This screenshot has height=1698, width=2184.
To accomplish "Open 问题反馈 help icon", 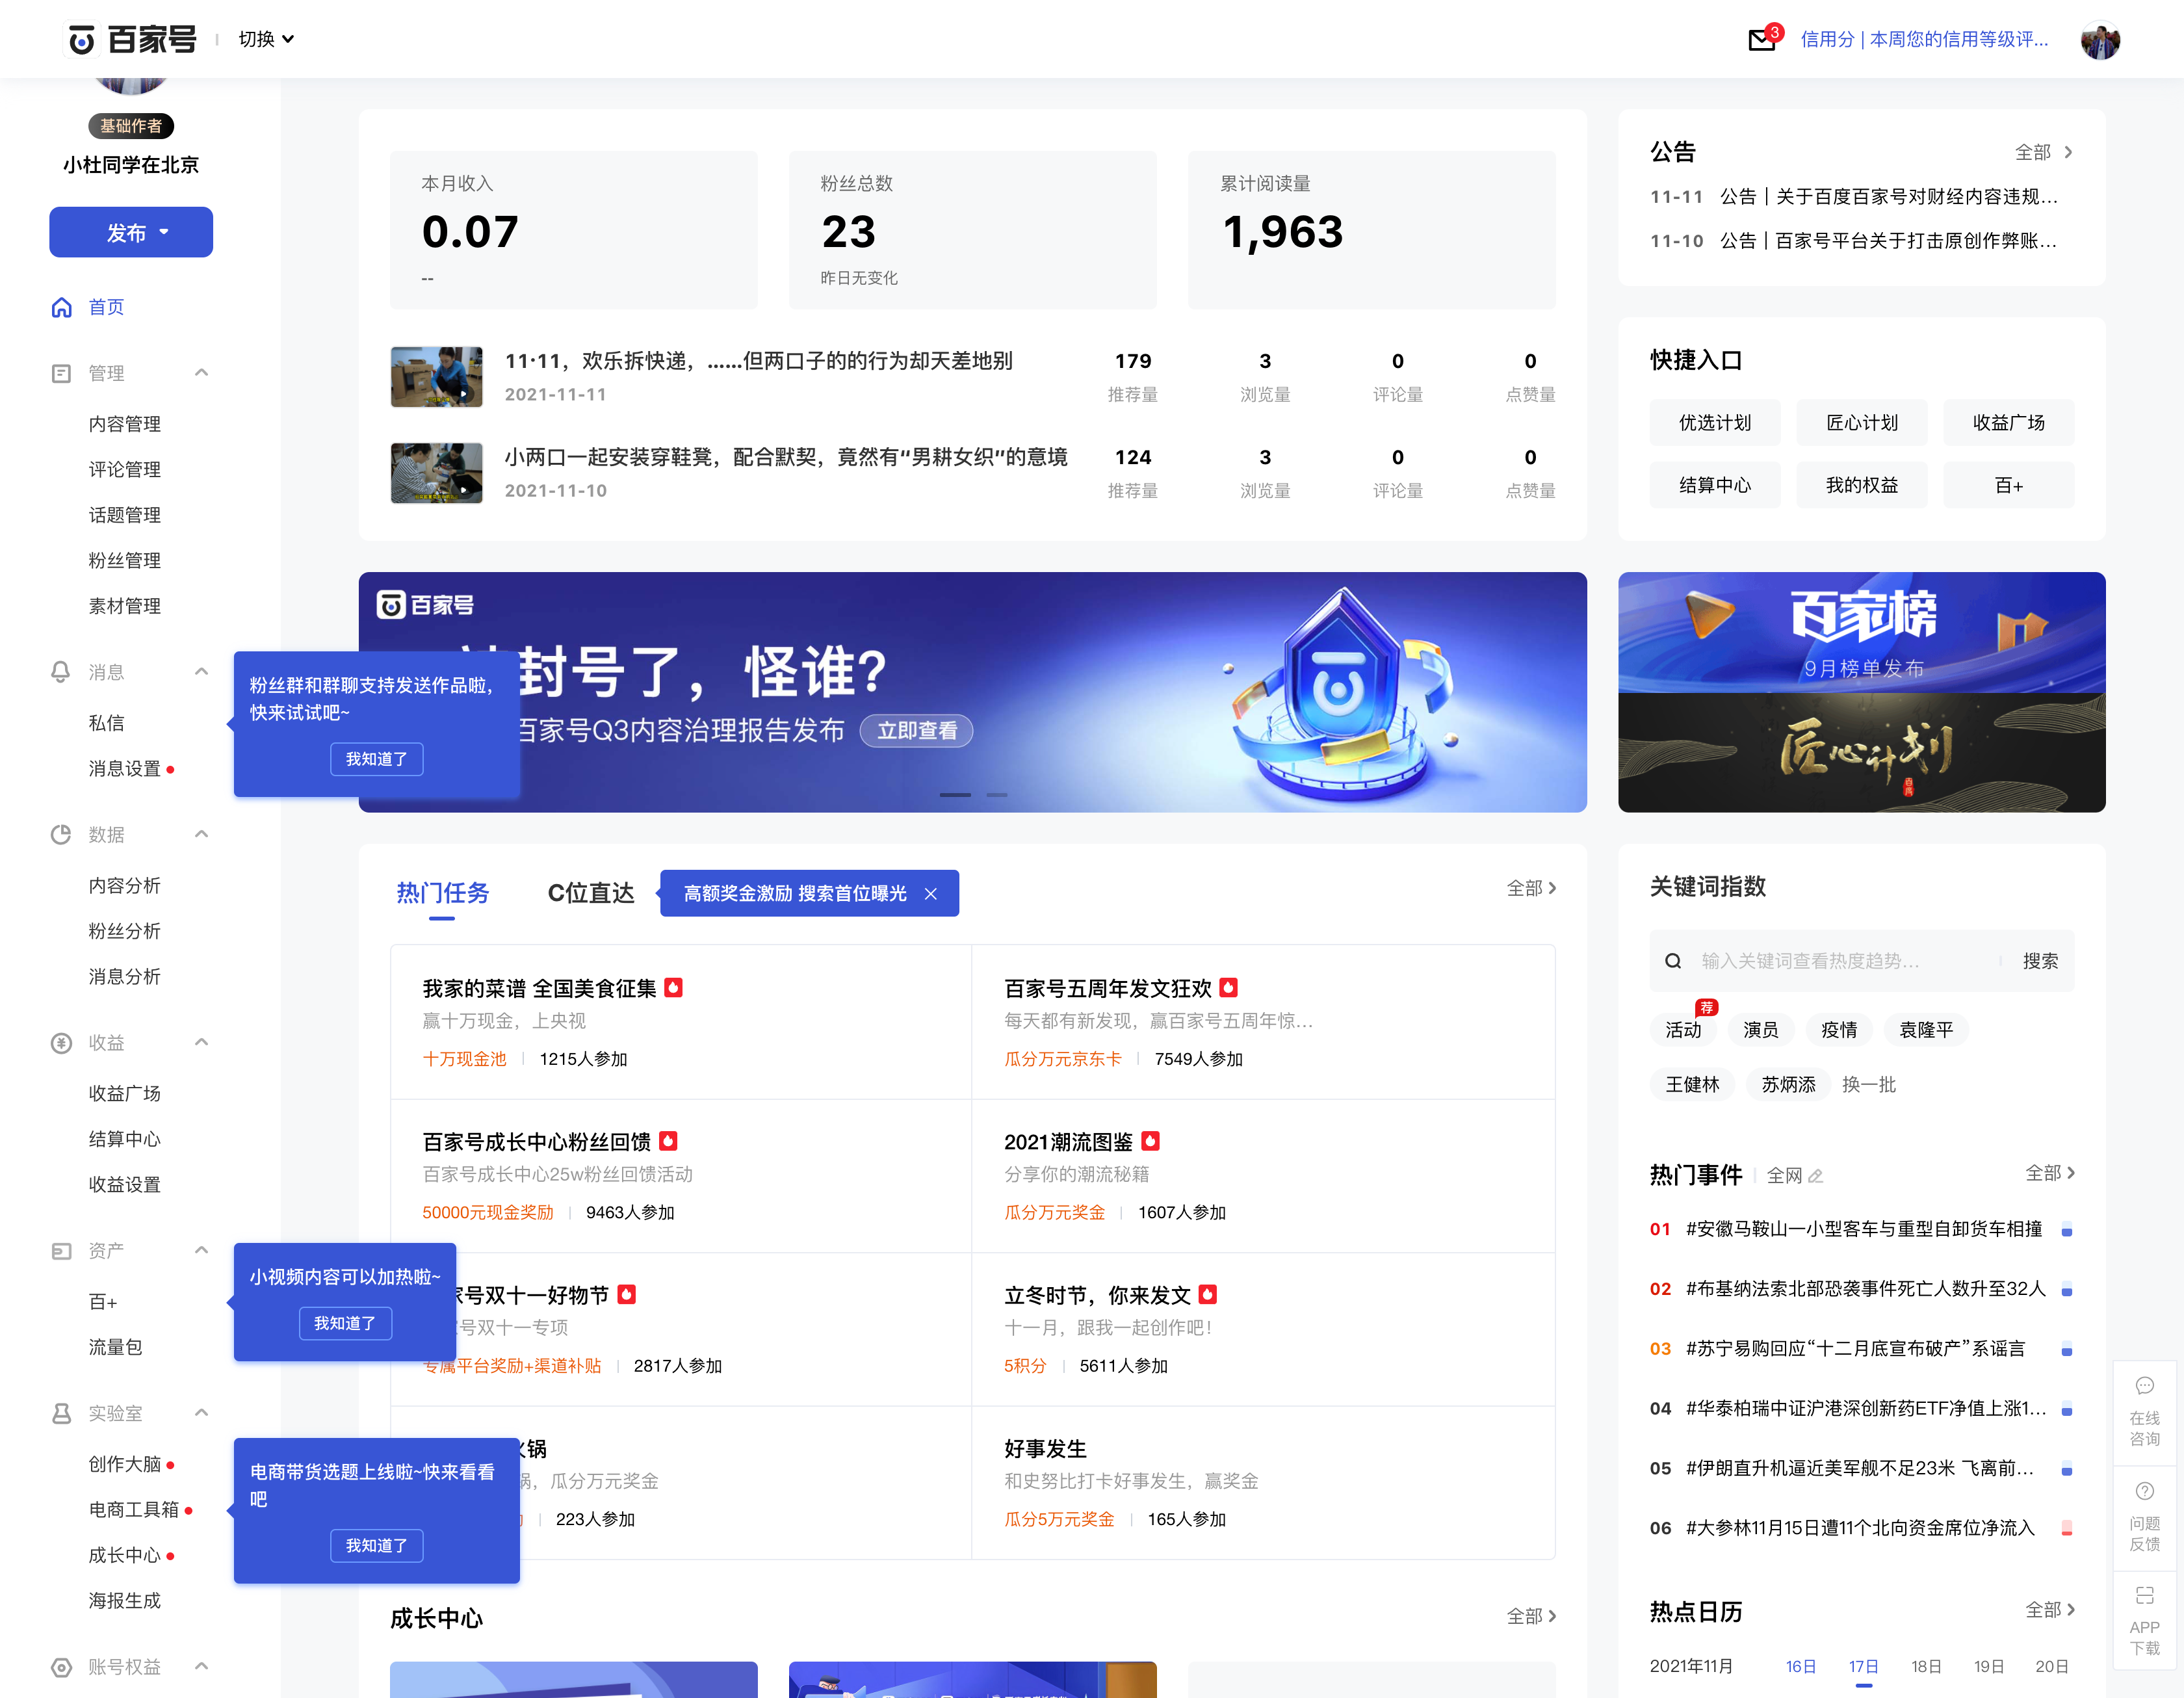I will 2144,1491.
